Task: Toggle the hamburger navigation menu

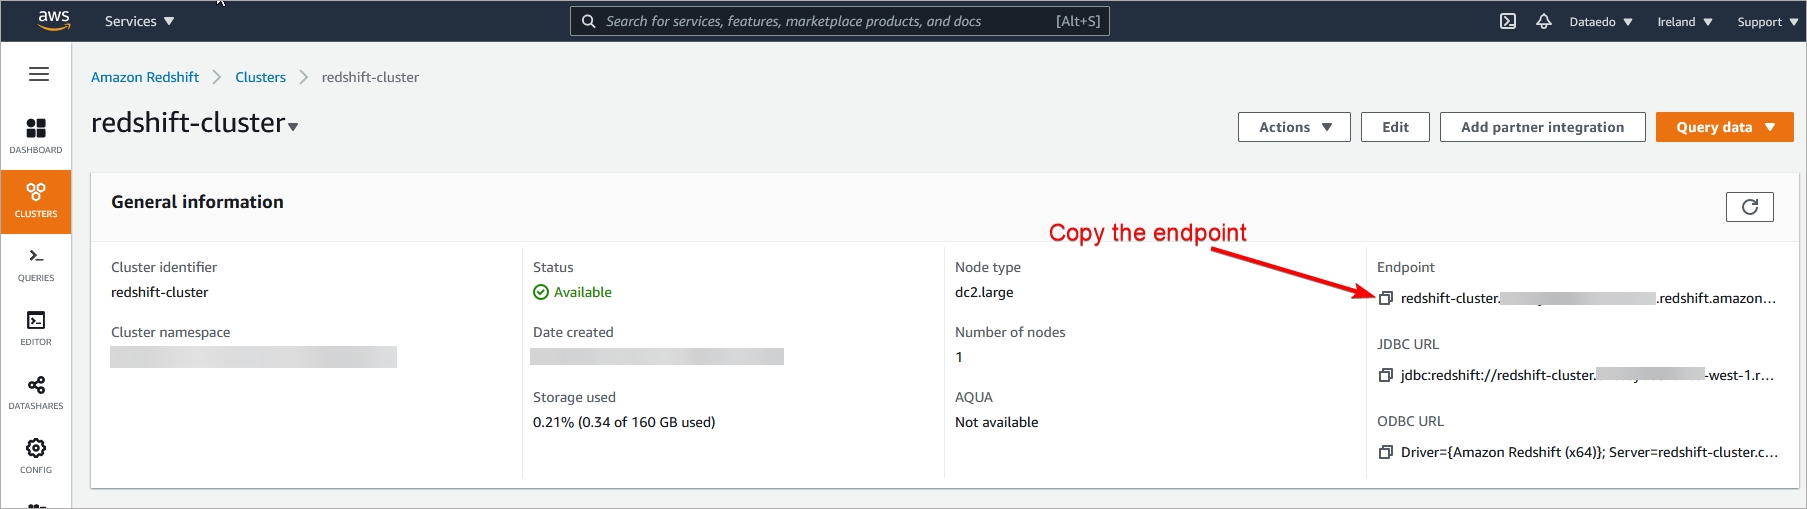Action: [39, 74]
